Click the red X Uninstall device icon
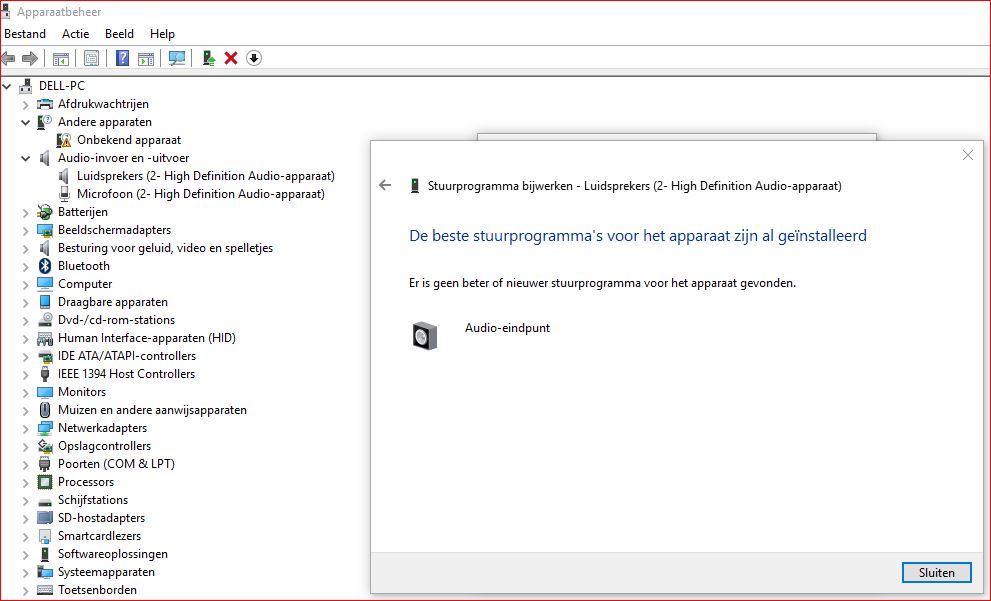 pos(231,59)
